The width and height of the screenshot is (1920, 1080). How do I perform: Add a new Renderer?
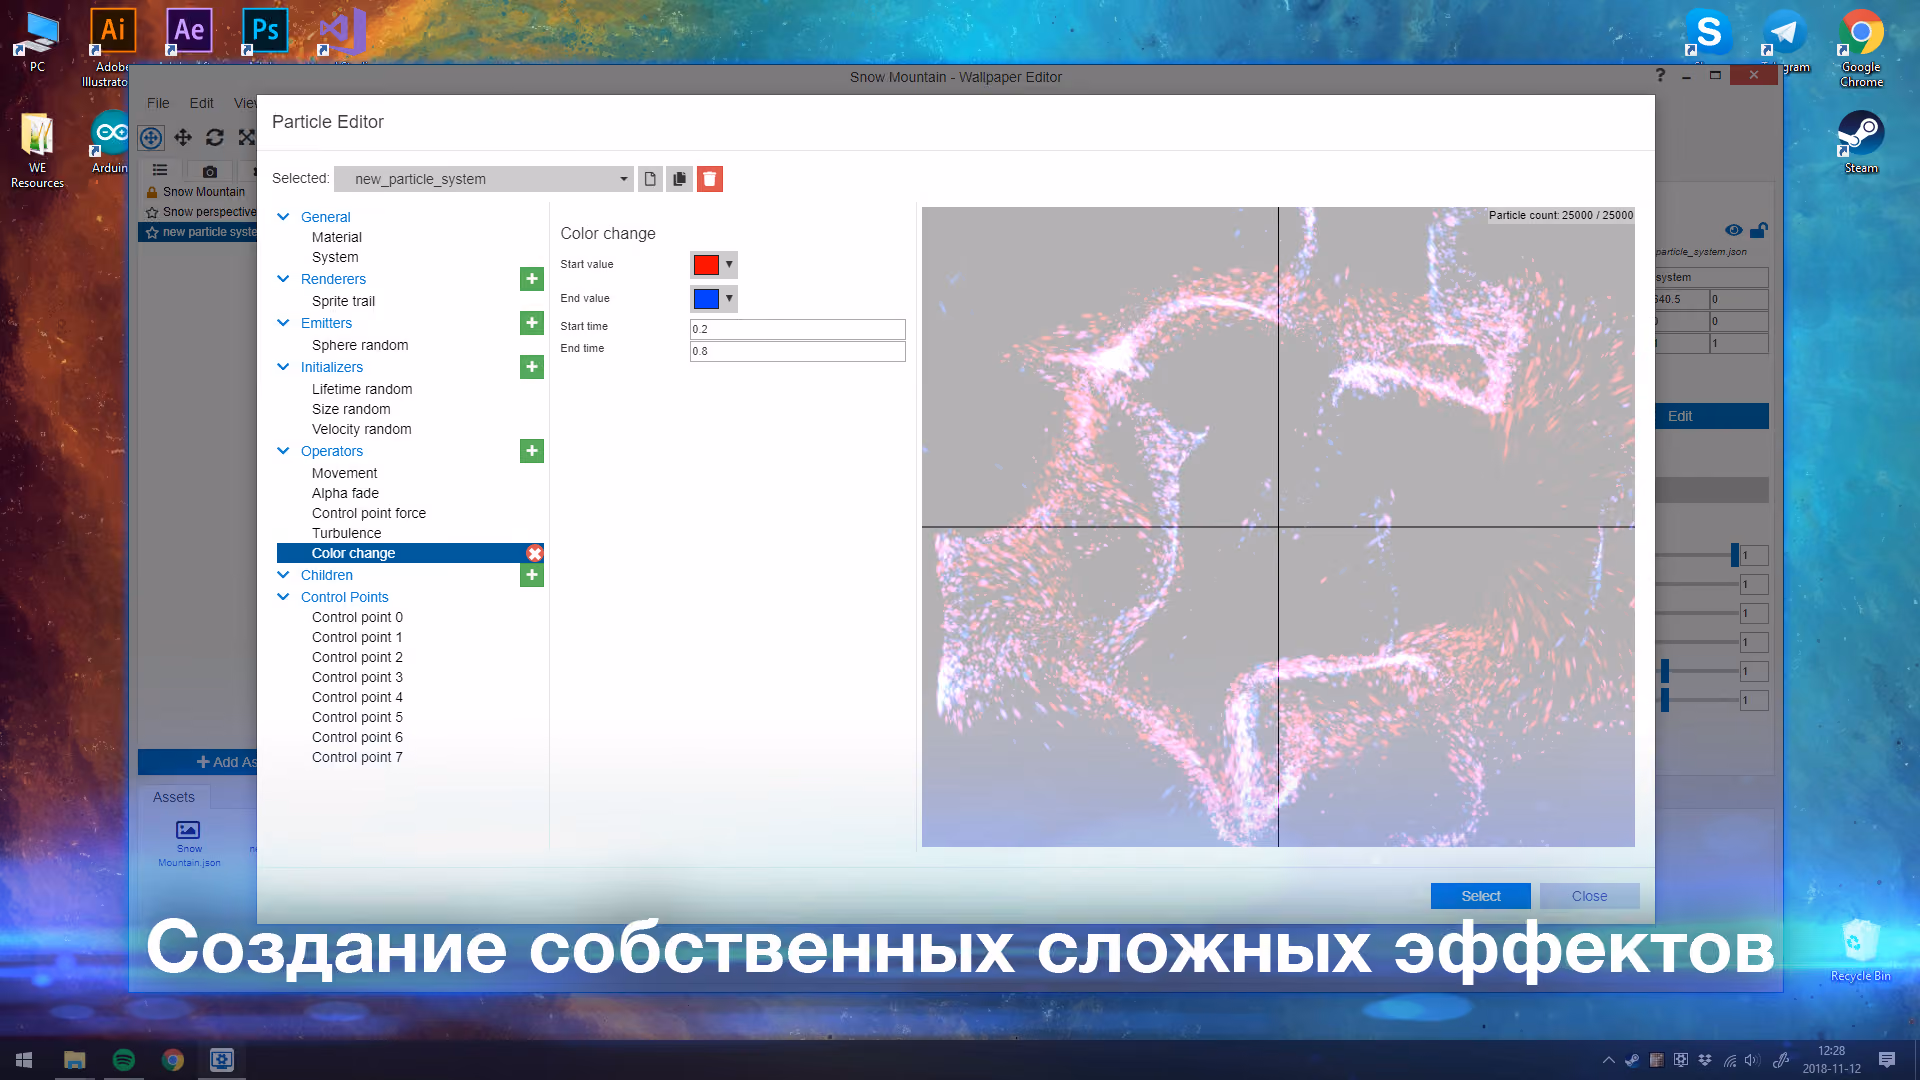532,279
